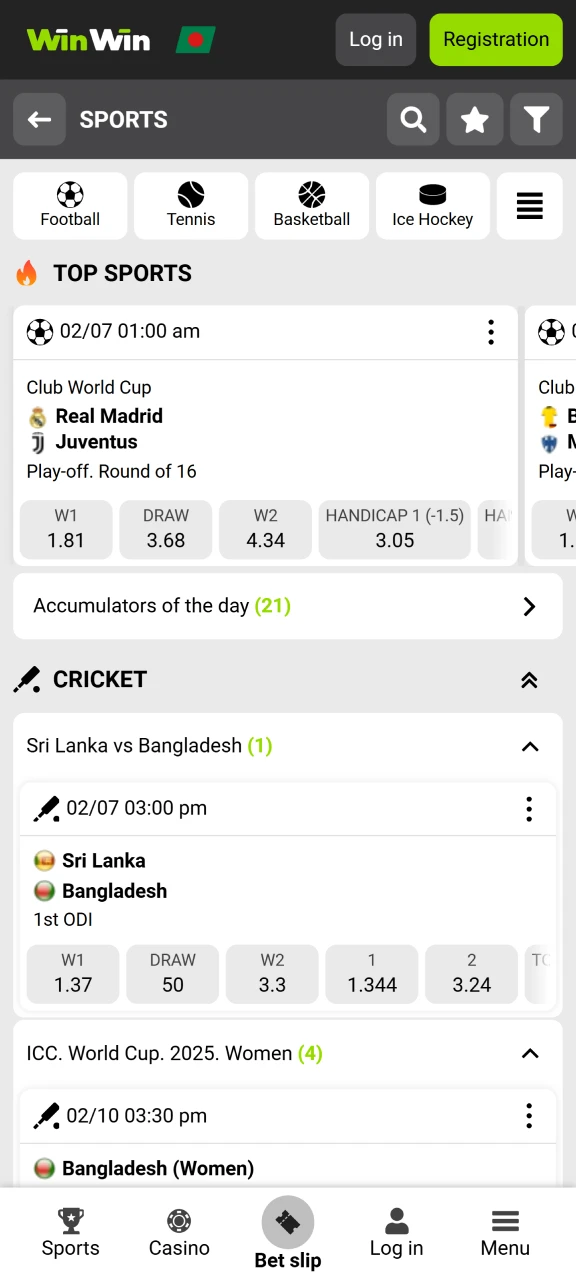Open the Bet slip icon
This screenshot has height=1280, width=576.
288,1224
